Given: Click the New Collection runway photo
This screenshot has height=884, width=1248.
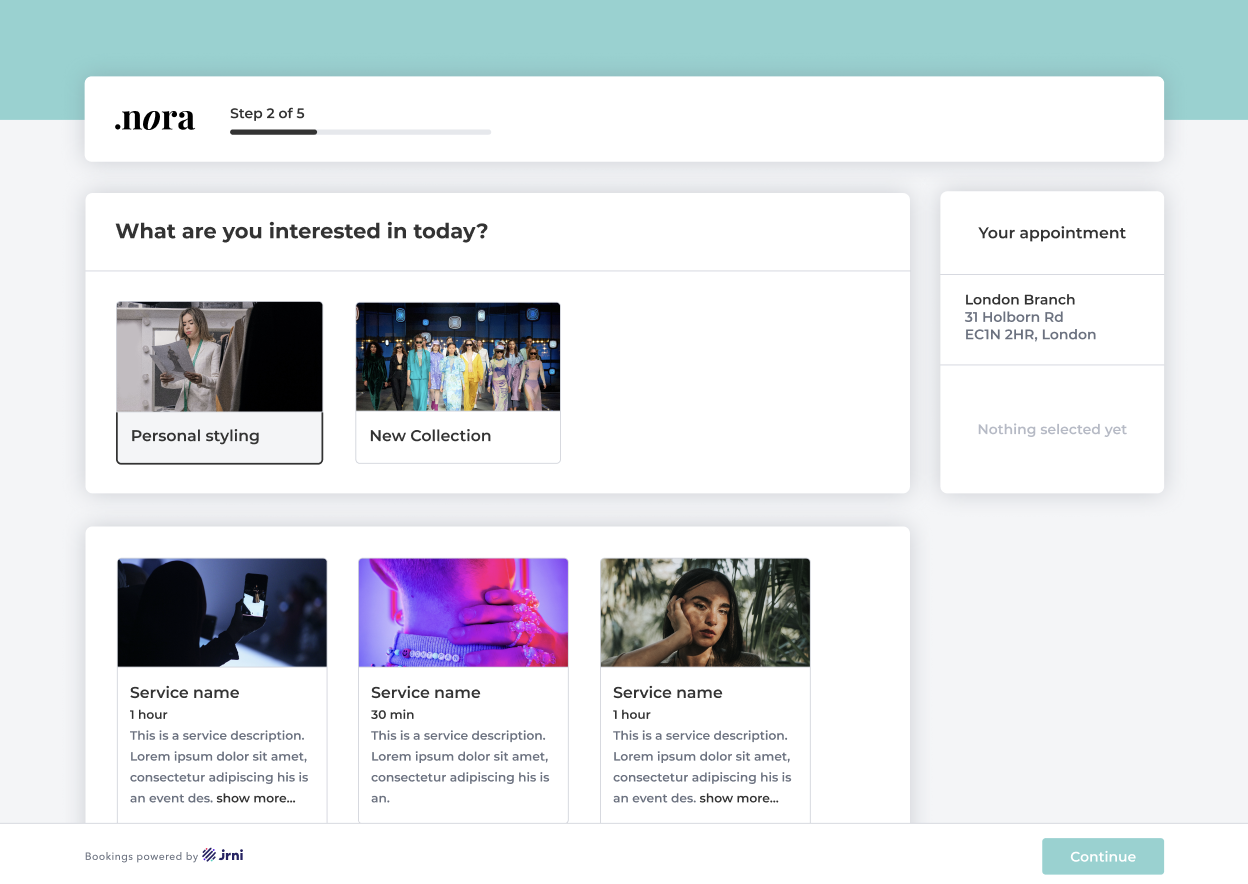Looking at the screenshot, I should click(458, 357).
